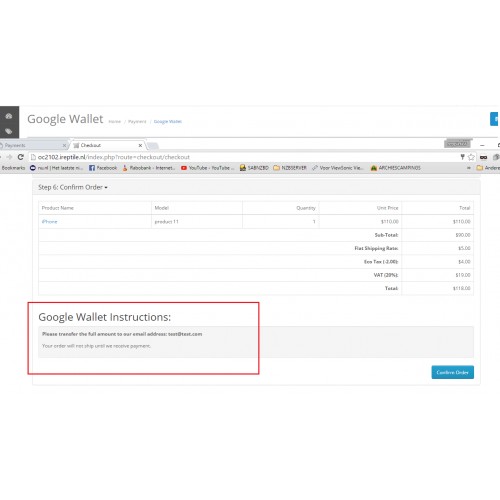Collapse the Step 6: Confirm Order panel
The height and width of the screenshot is (500, 500).
coord(73,187)
